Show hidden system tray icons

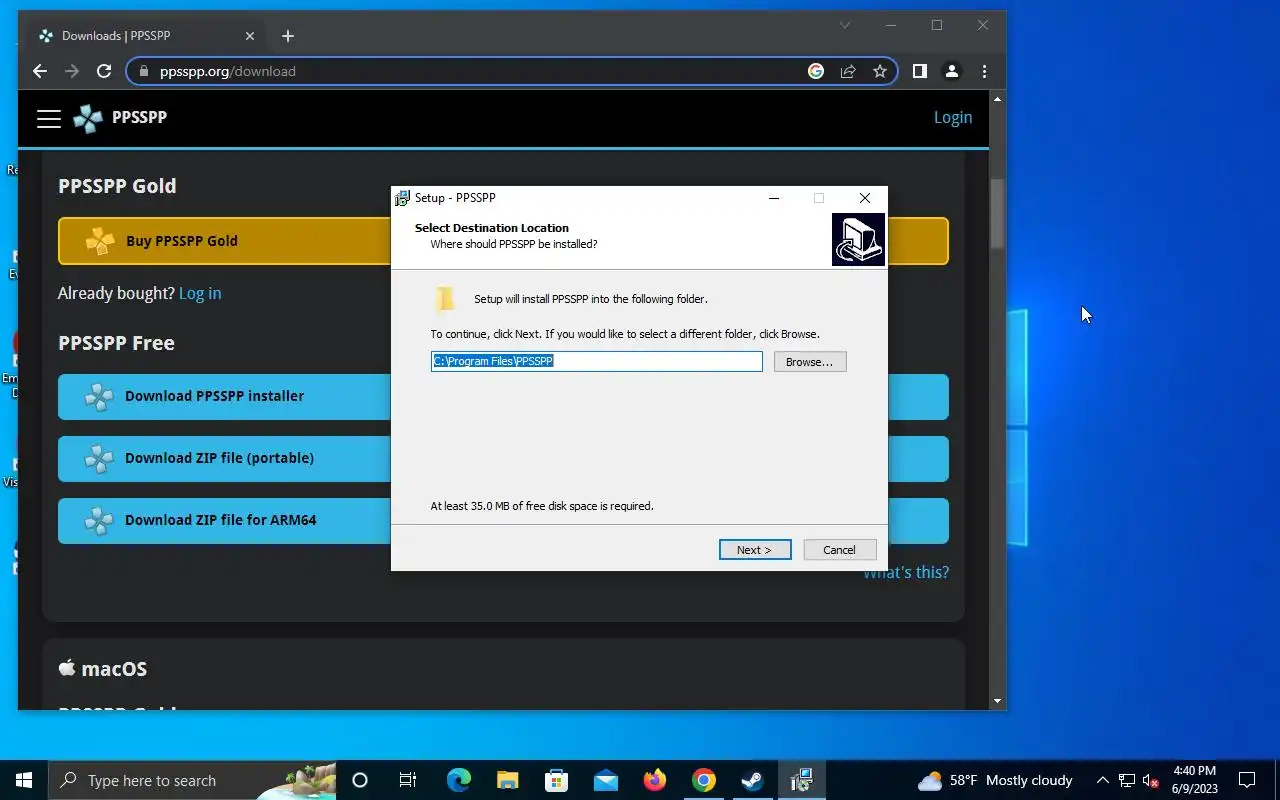pos(1103,780)
